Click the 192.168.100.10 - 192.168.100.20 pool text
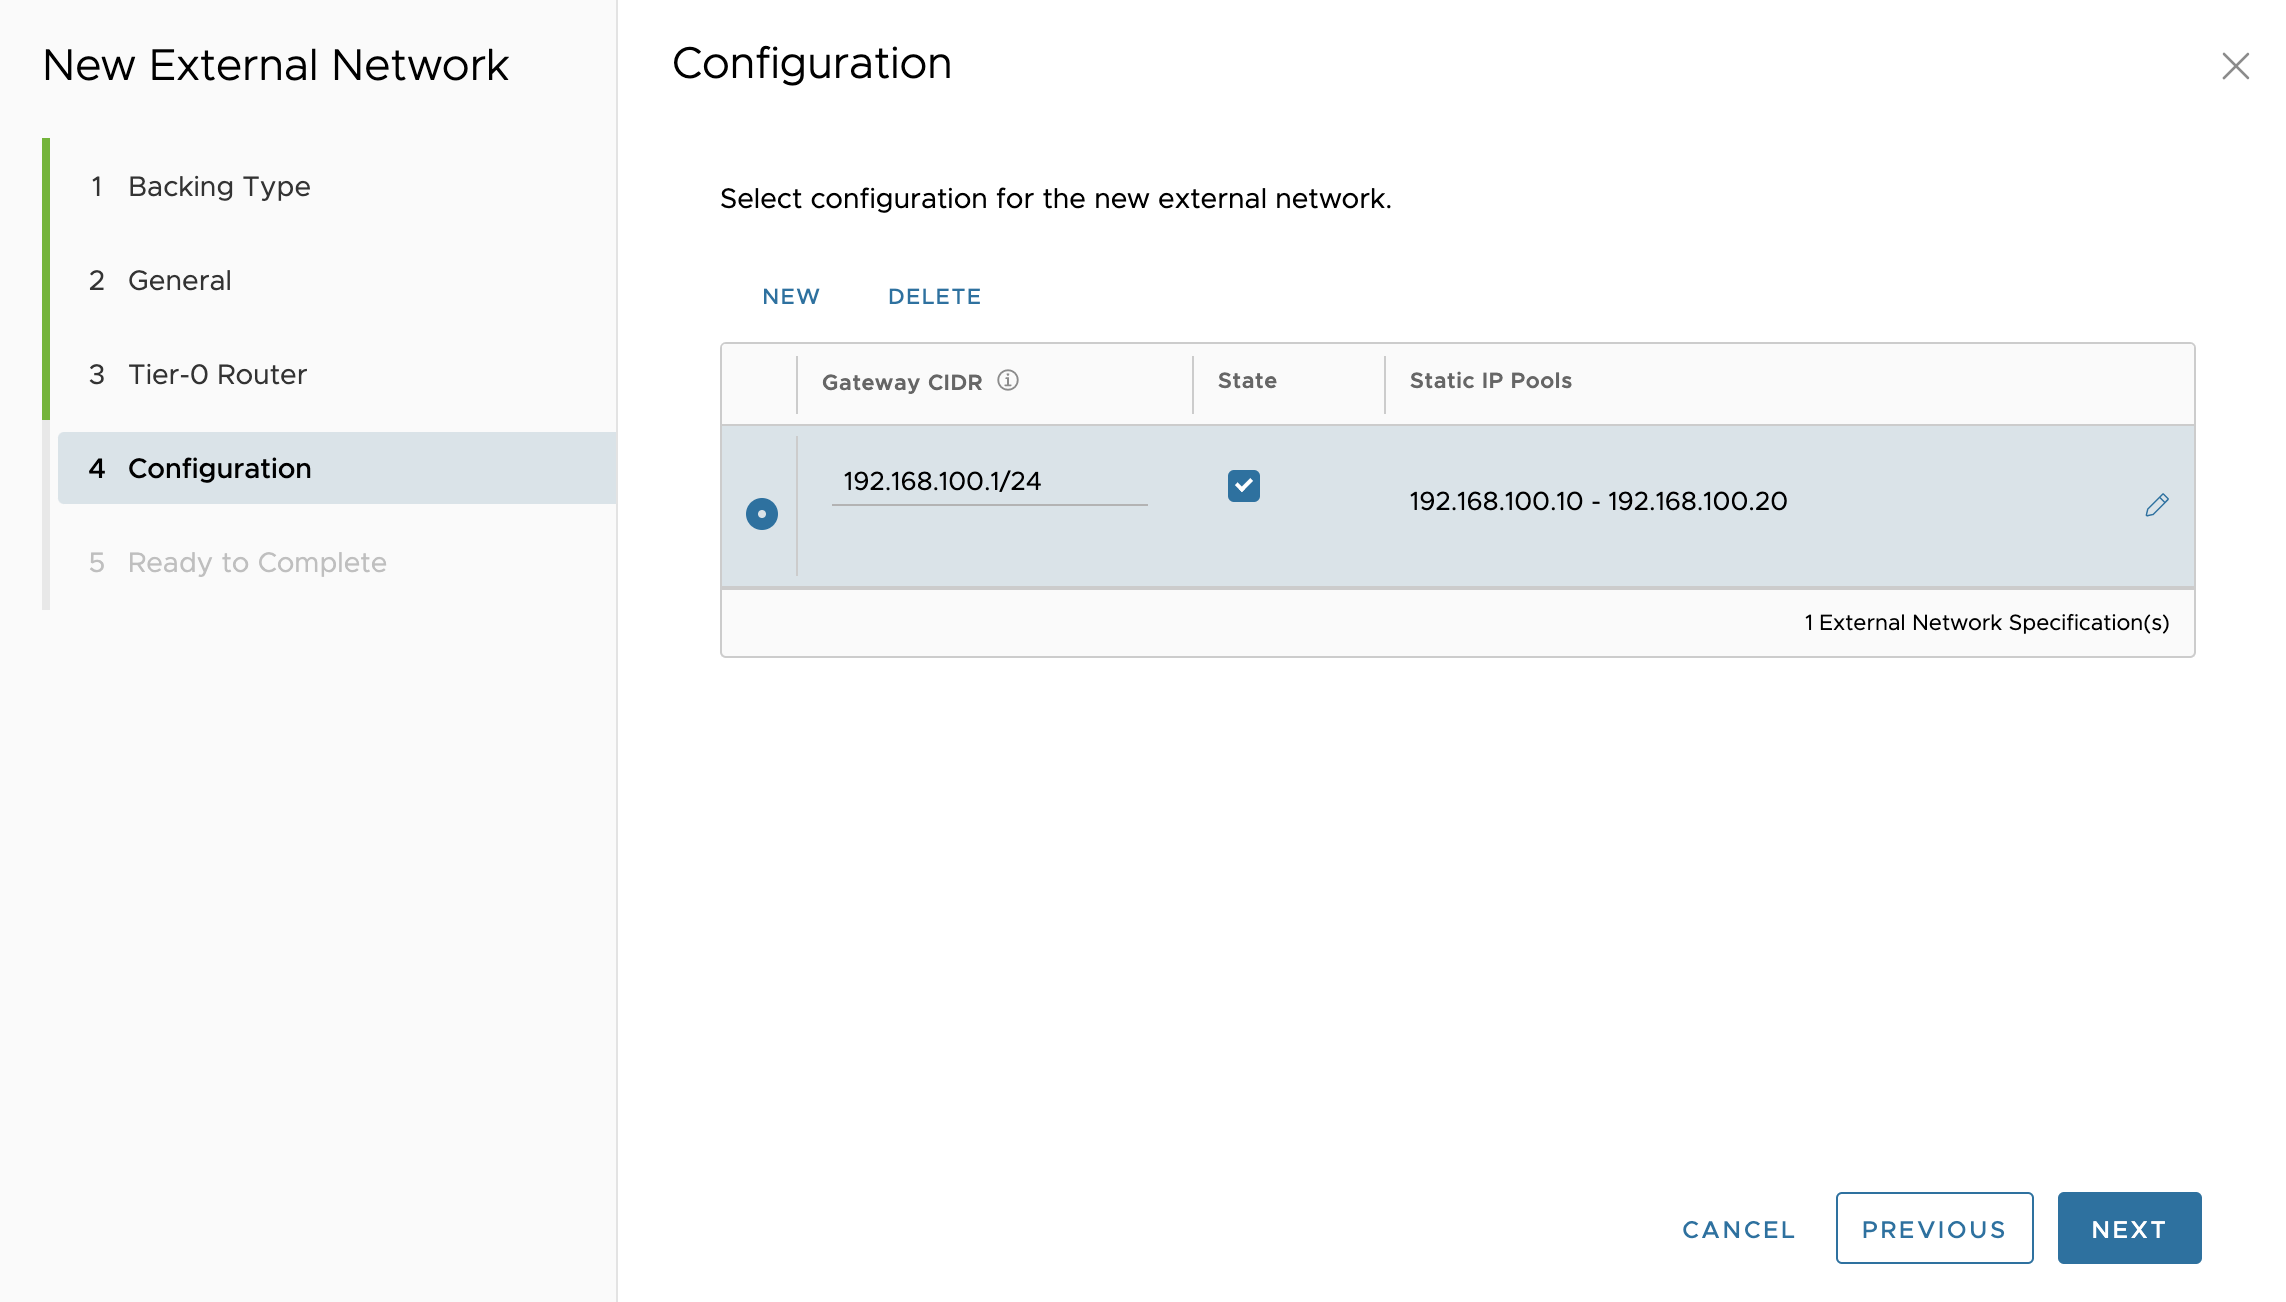This screenshot has height=1302, width=2286. click(1597, 502)
